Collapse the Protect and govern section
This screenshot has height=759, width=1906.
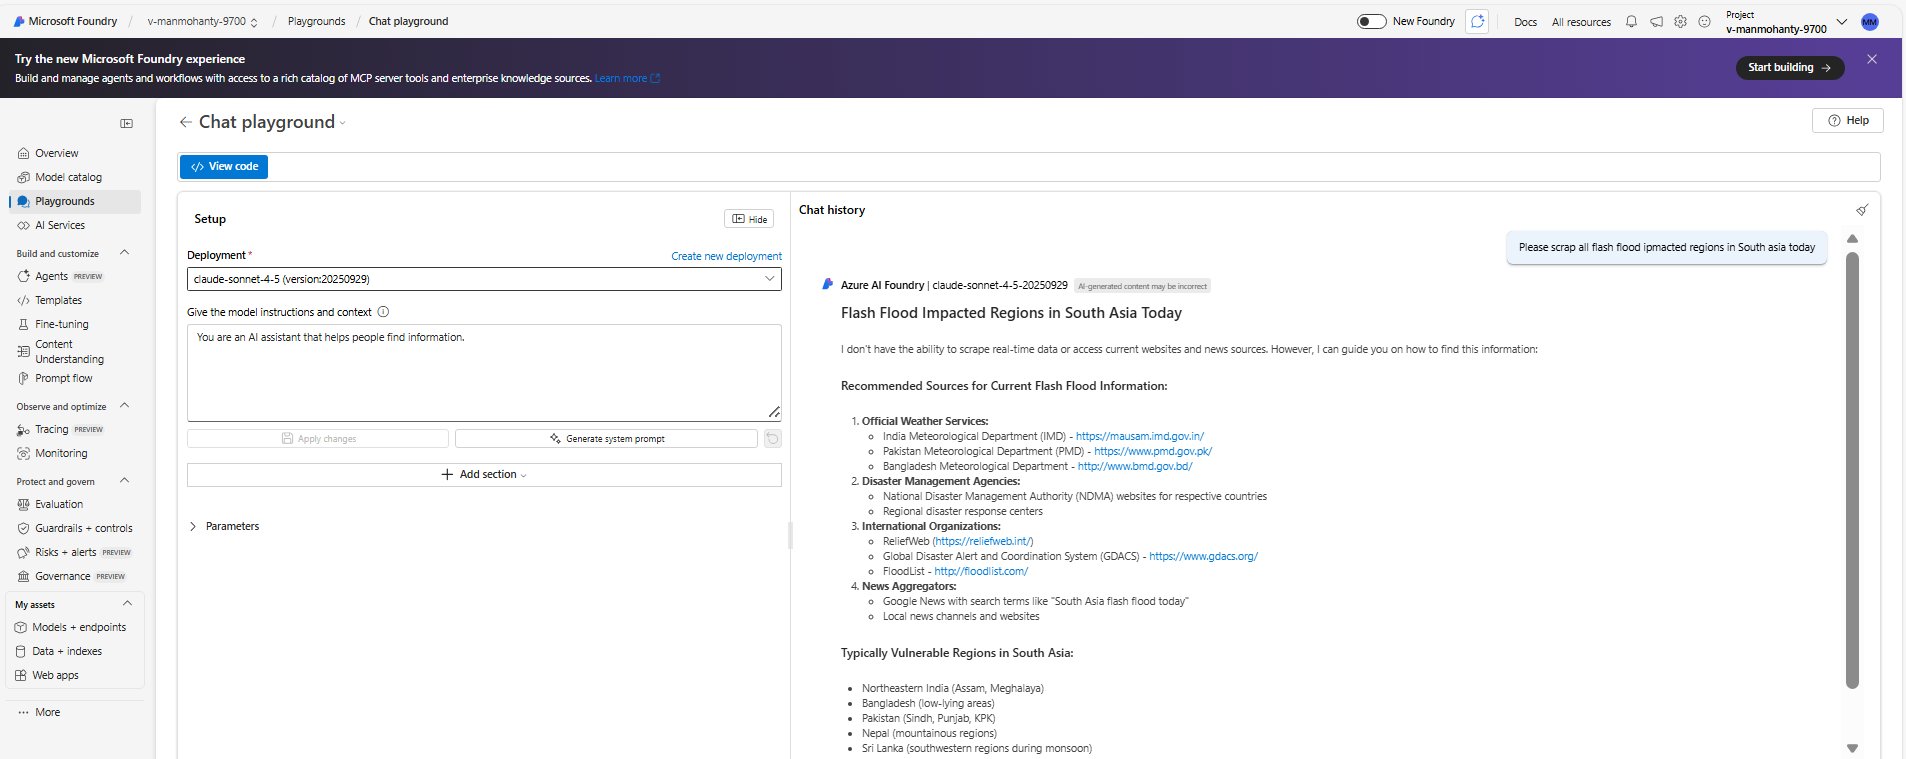[x=124, y=481]
